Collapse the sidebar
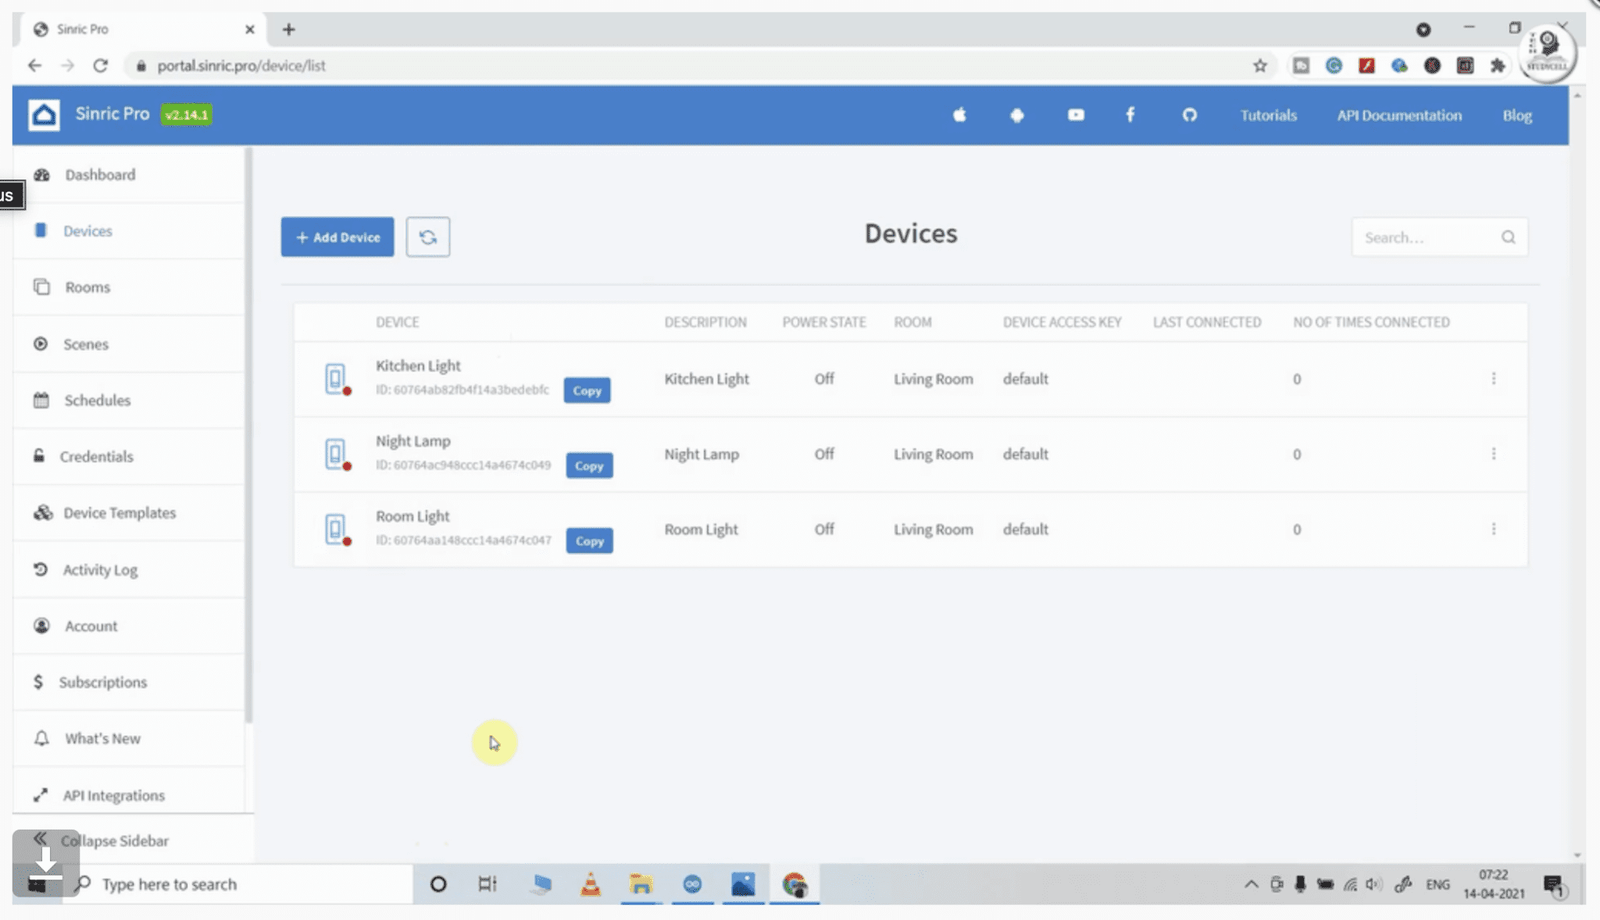 pos(114,841)
